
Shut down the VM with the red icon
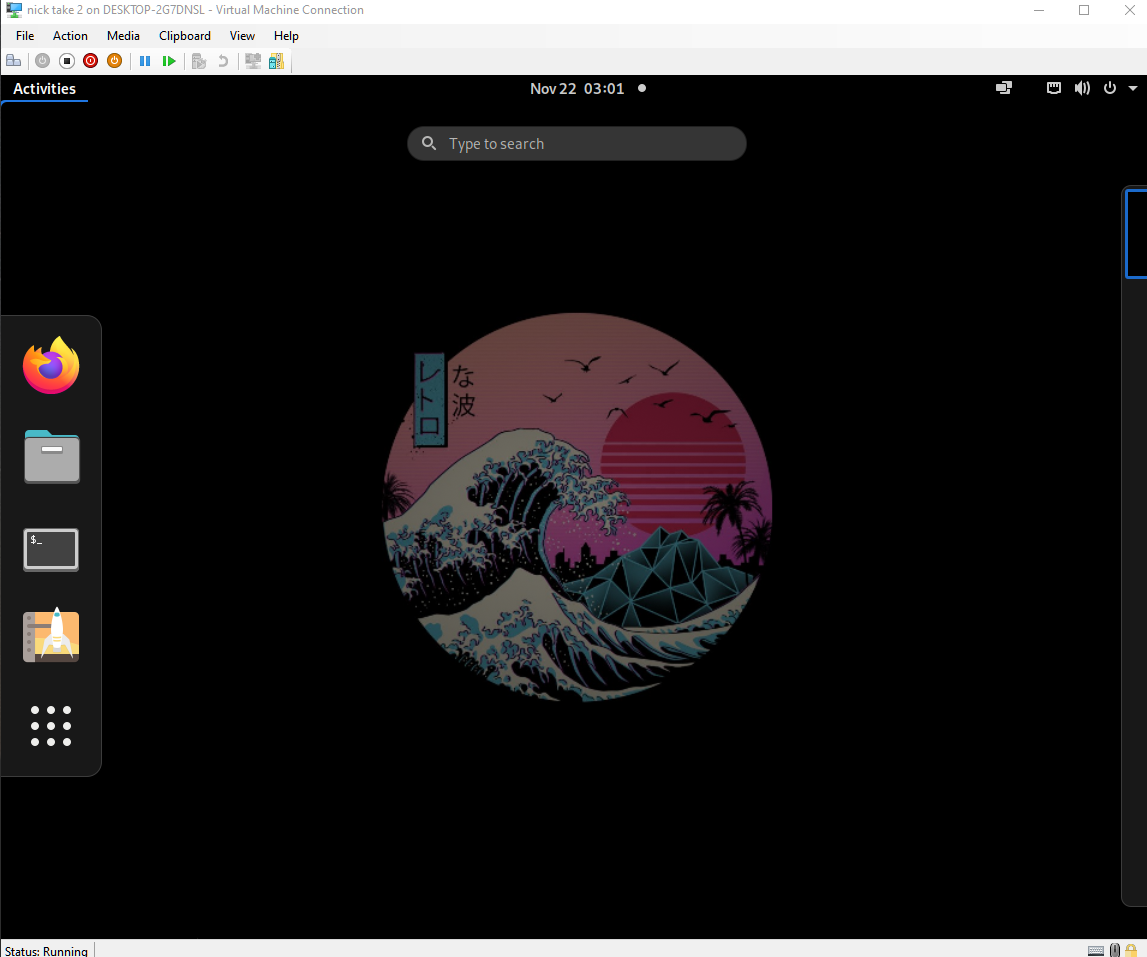(91, 61)
